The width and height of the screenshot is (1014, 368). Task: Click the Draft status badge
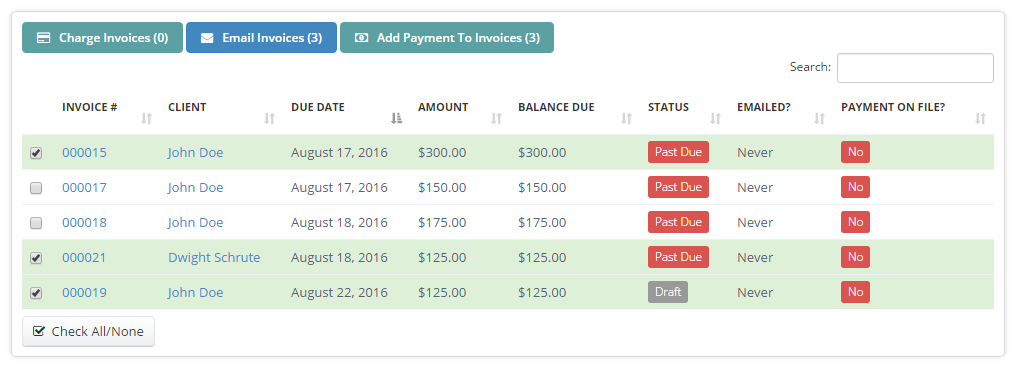pyautogui.click(x=668, y=292)
